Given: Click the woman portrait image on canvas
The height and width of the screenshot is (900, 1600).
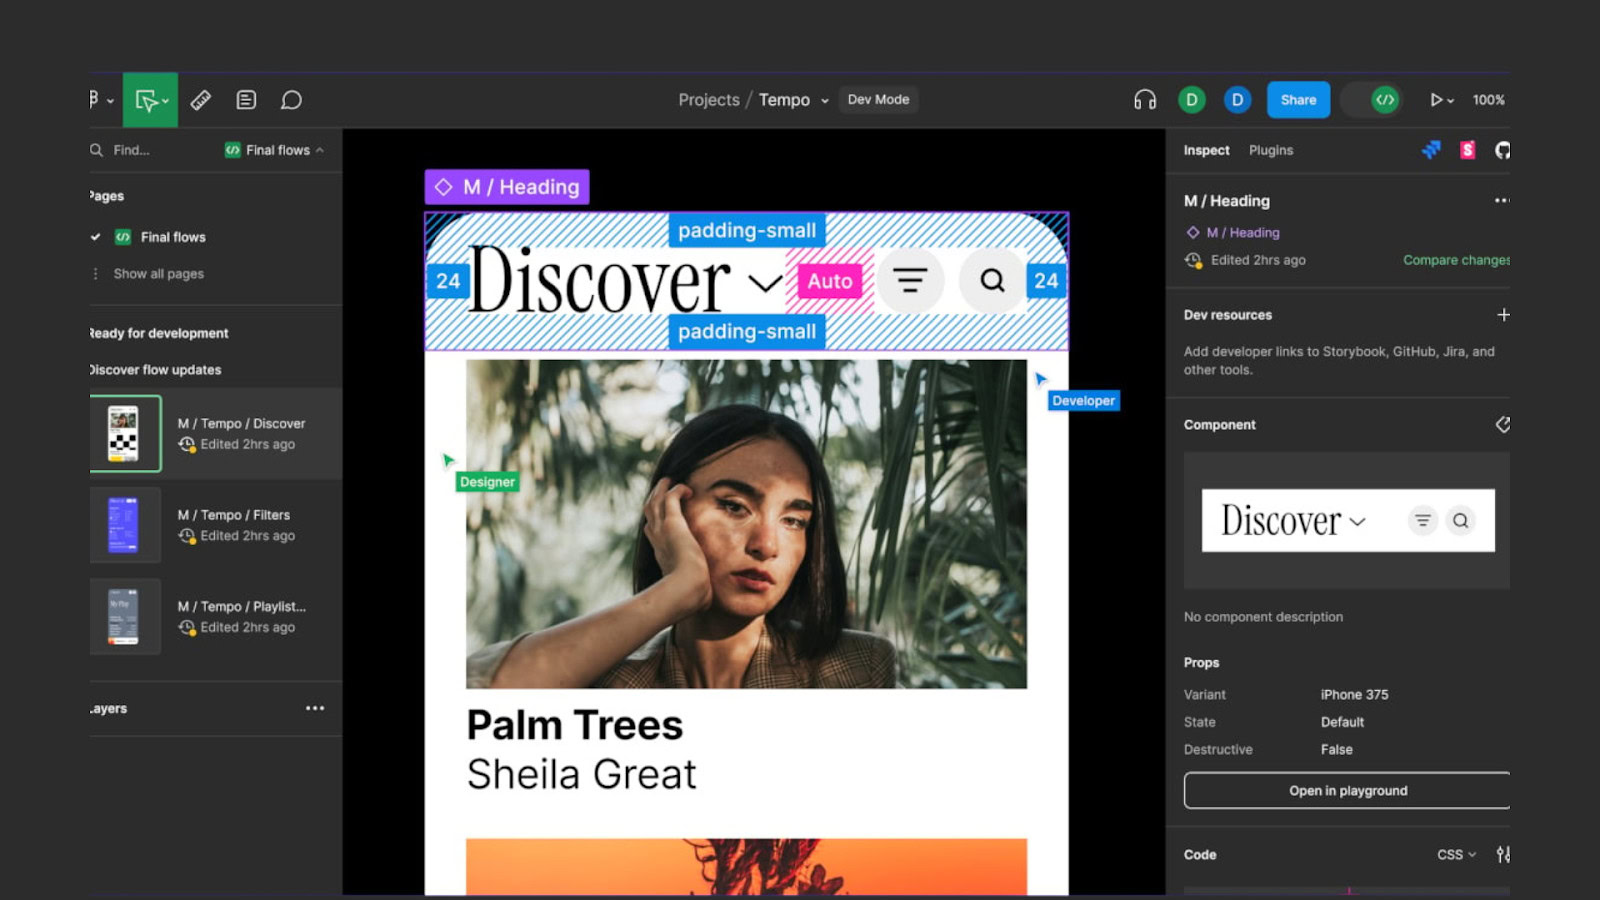Looking at the screenshot, I should tap(746, 524).
